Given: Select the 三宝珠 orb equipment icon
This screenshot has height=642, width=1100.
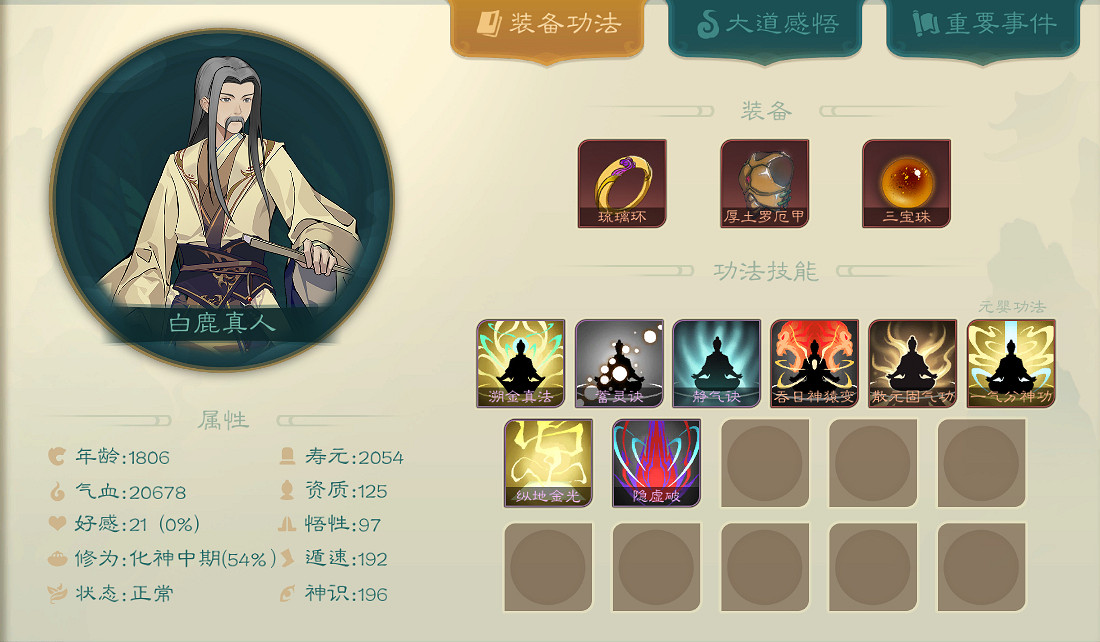Looking at the screenshot, I should pyautogui.click(x=906, y=183).
